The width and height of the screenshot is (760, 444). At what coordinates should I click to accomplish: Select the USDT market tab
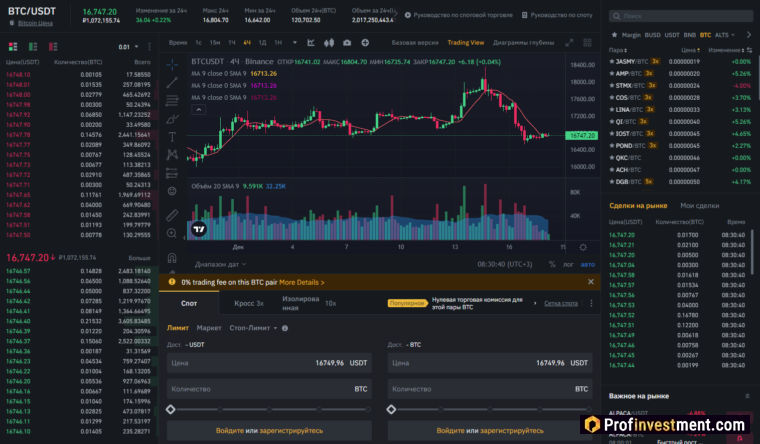pyautogui.click(x=672, y=35)
